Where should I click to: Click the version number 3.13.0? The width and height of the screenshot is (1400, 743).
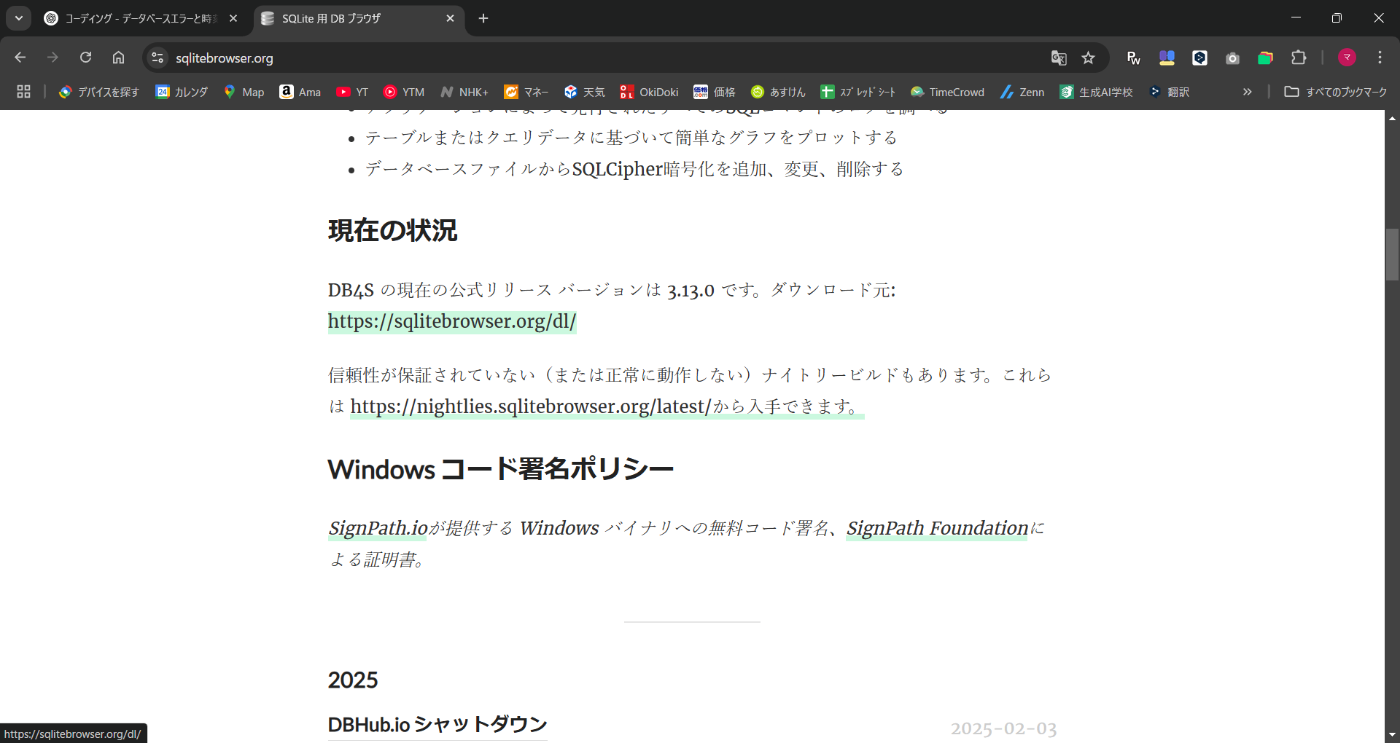[691, 290]
